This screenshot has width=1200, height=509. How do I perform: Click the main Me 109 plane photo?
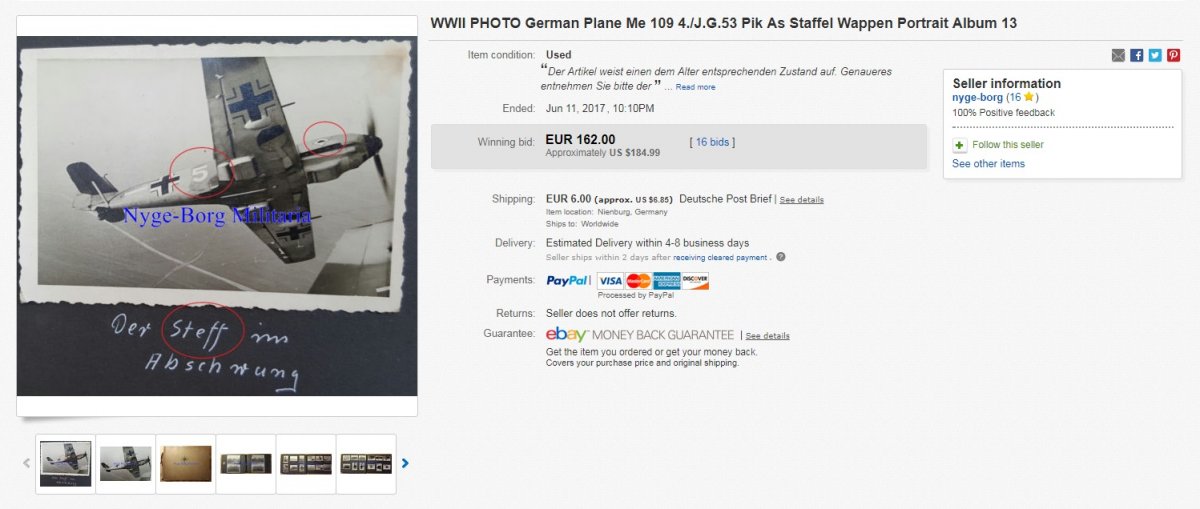pos(217,215)
